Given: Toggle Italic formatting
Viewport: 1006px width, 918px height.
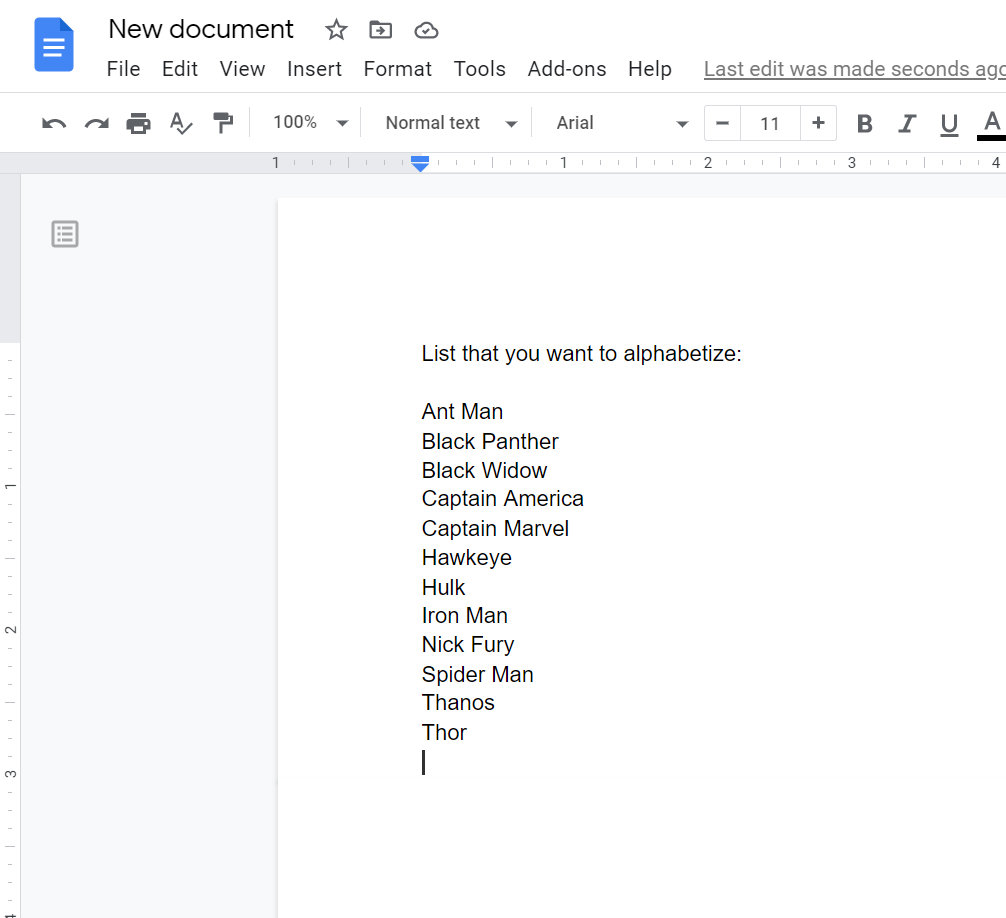Looking at the screenshot, I should point(907,123).
